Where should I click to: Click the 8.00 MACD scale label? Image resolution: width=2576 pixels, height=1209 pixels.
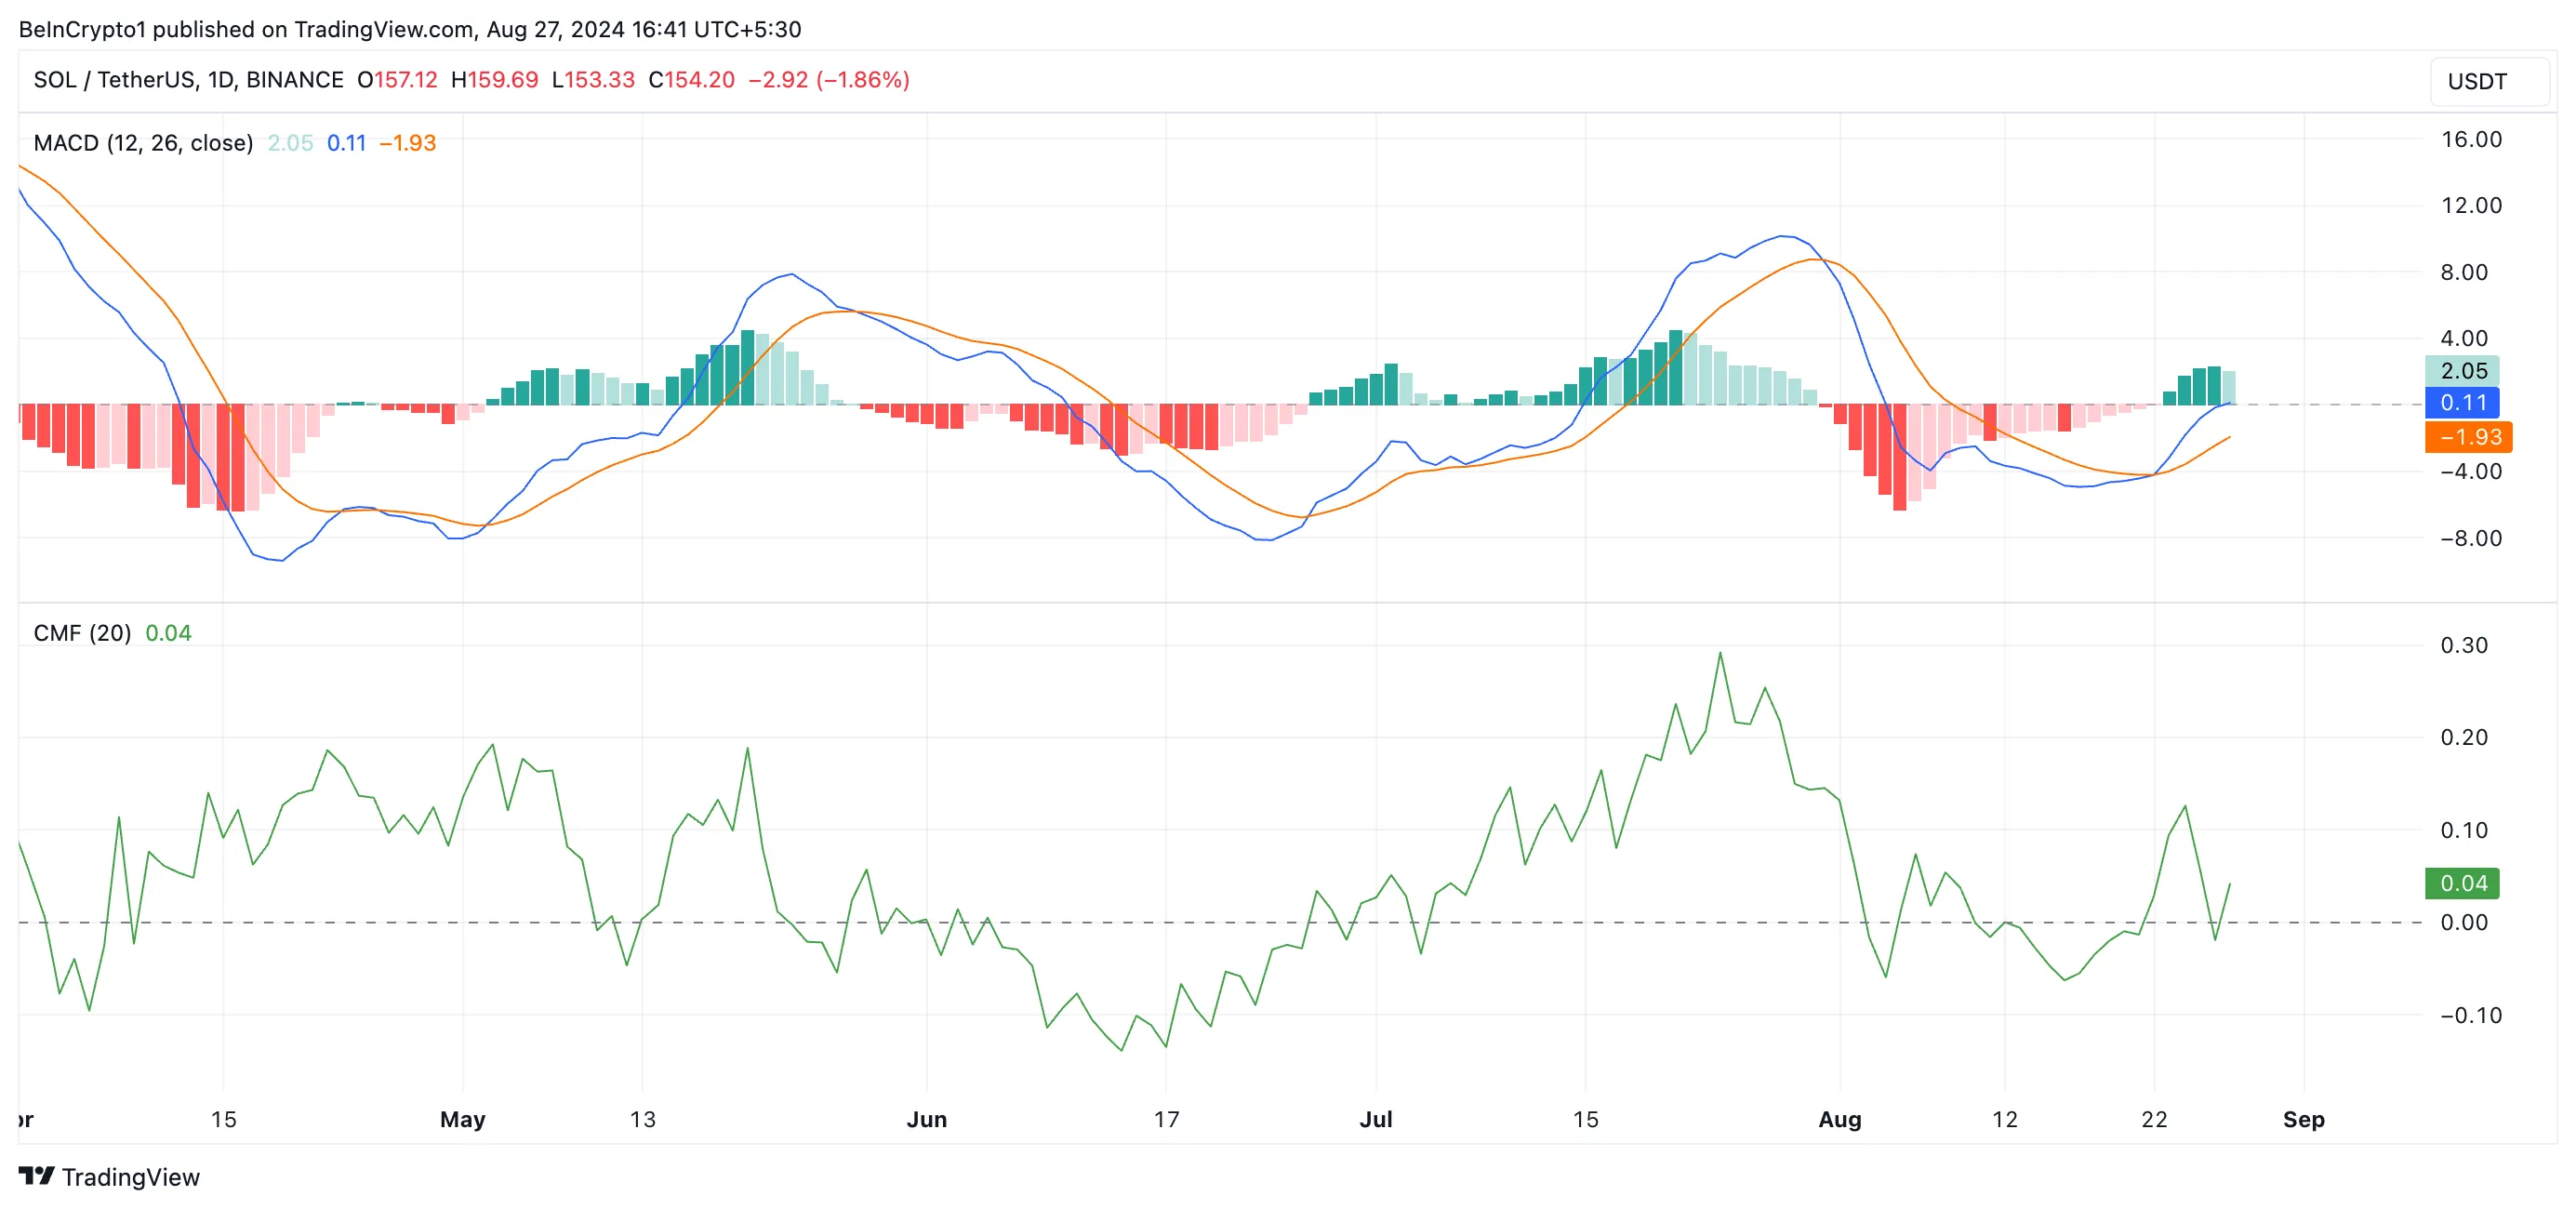tap(2464, 272)
